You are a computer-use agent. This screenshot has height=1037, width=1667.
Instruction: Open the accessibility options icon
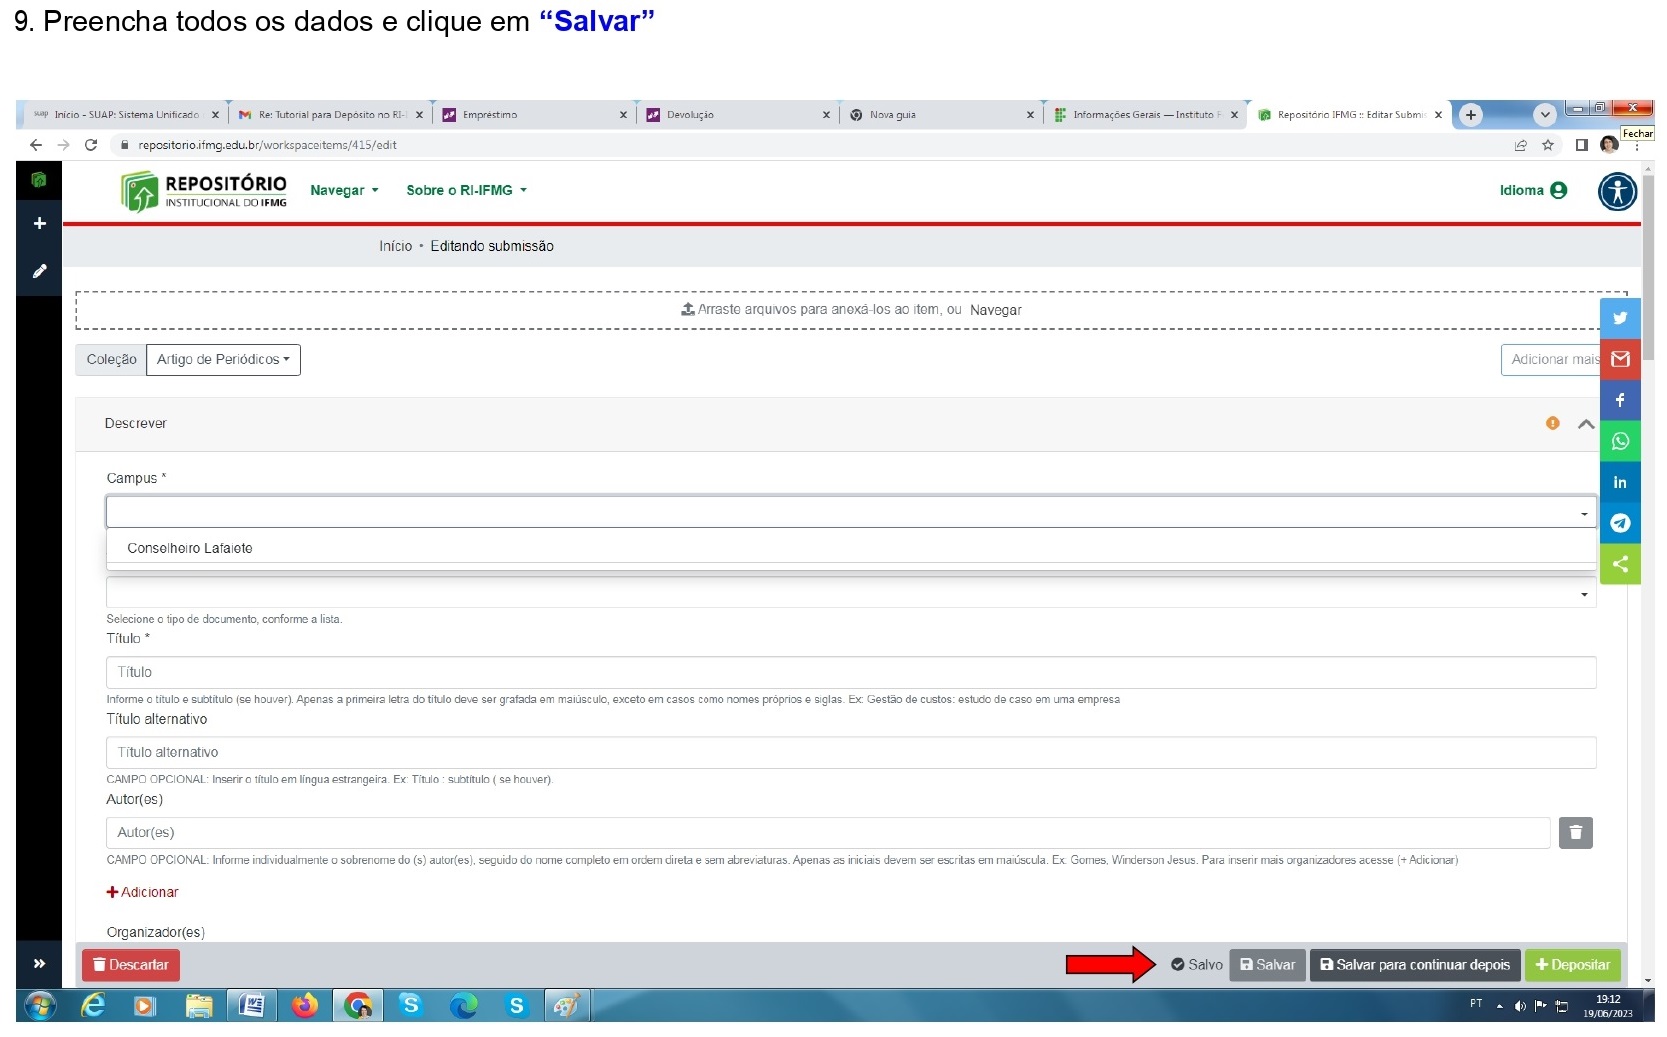pyautogui.click(x=1617, y=191)
